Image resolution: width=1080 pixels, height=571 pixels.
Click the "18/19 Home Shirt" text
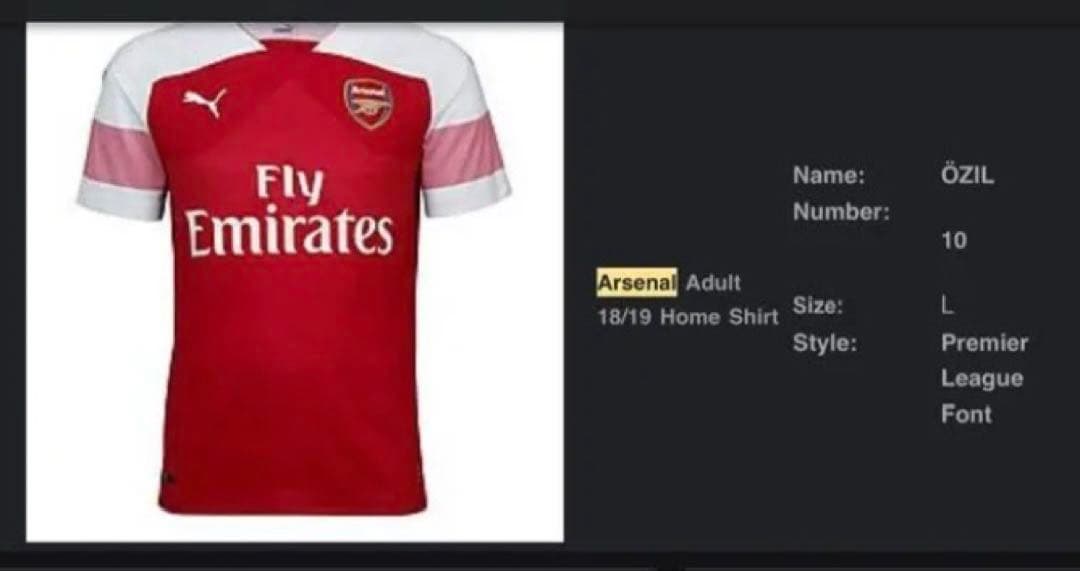(x=687, y=318)
